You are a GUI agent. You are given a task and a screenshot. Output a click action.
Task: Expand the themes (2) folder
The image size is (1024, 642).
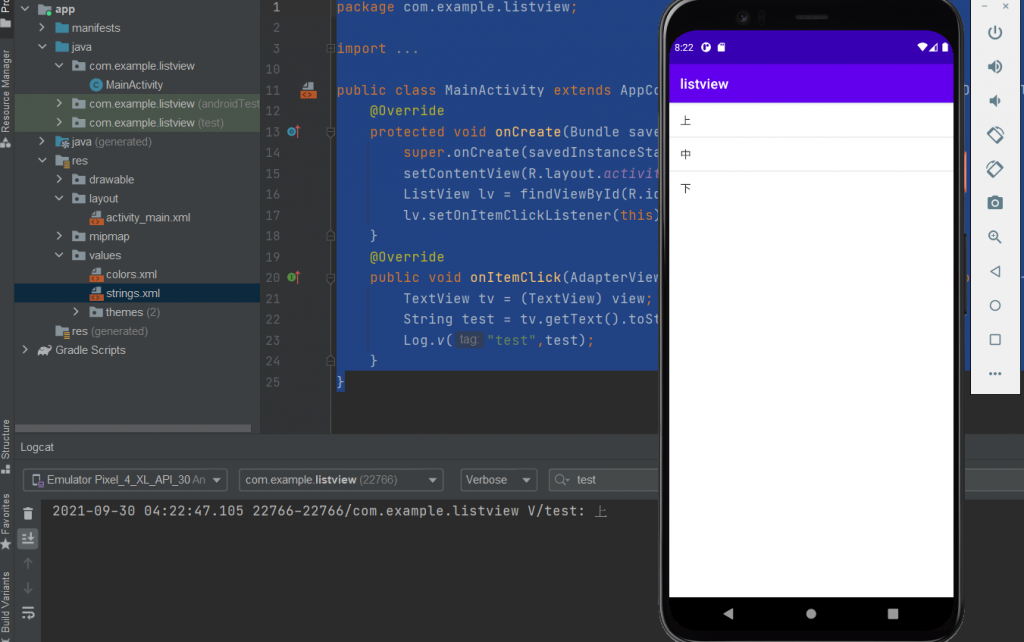click(76, 312)
